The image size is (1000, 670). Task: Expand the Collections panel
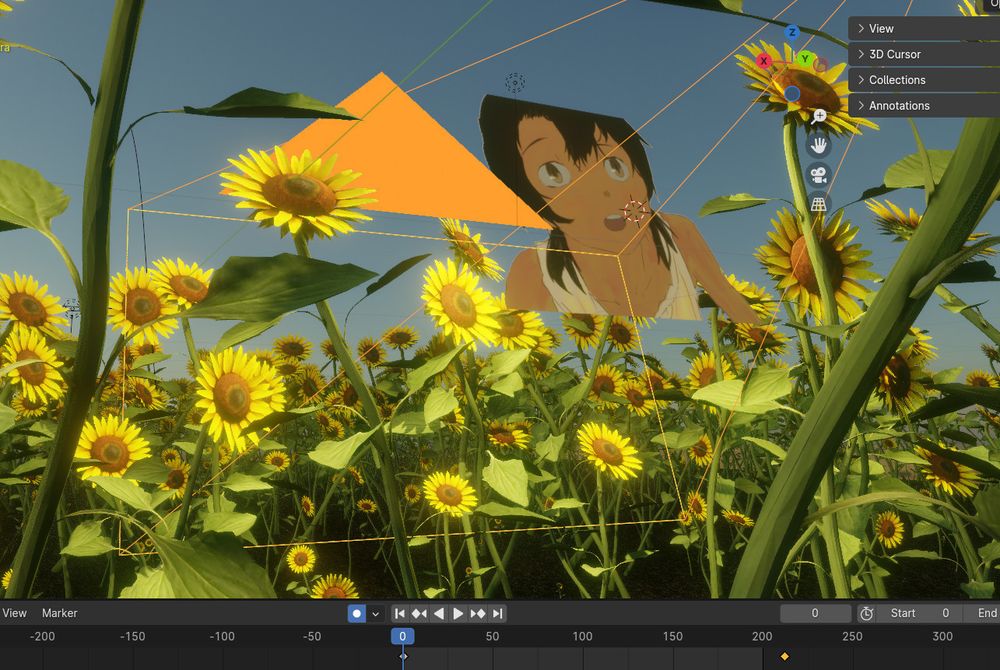click(924, 80)
